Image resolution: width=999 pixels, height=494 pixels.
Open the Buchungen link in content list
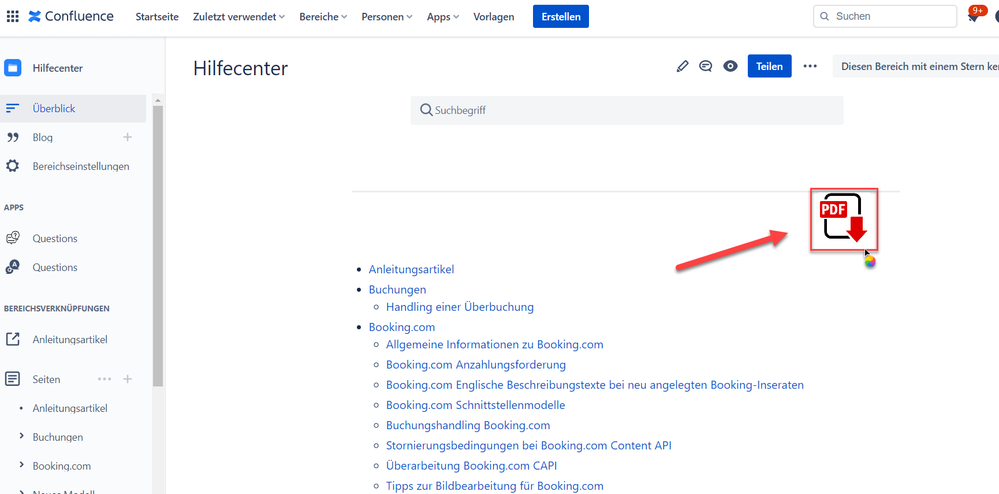(398, 289)
